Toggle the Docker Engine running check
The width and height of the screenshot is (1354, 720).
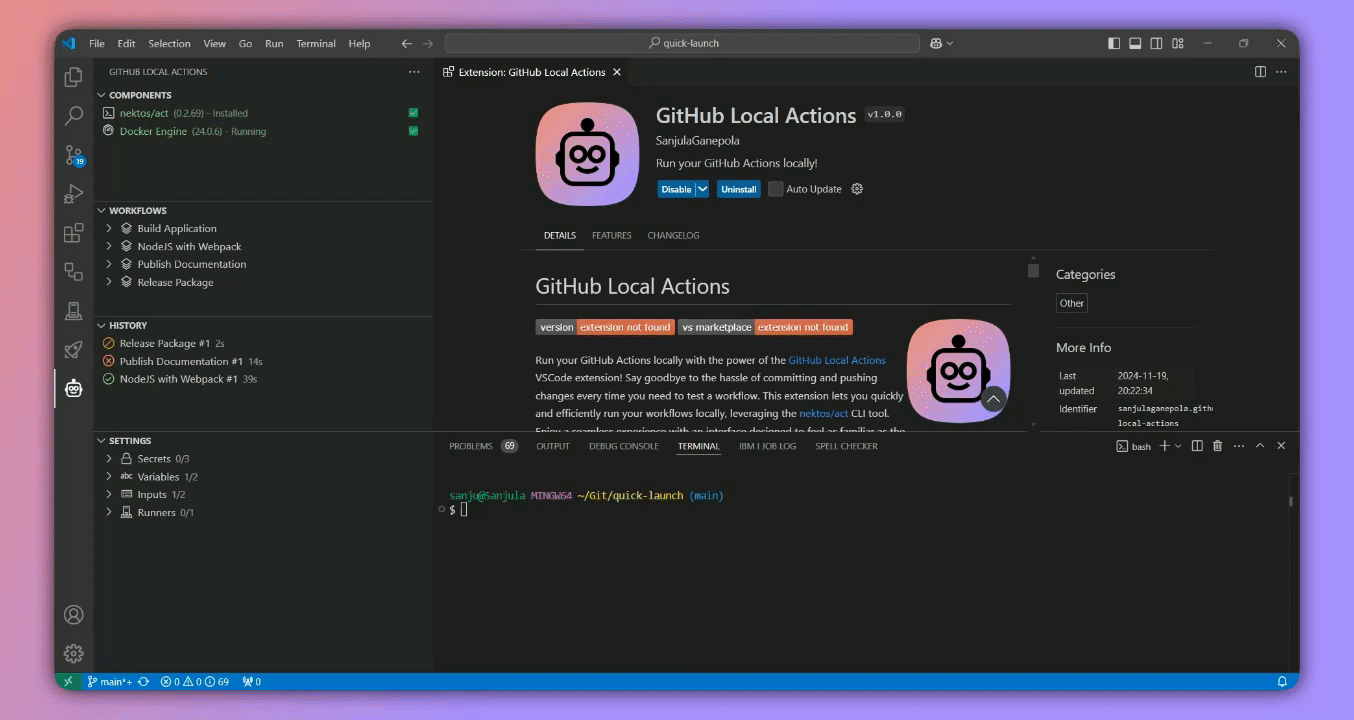pos(412,131)
